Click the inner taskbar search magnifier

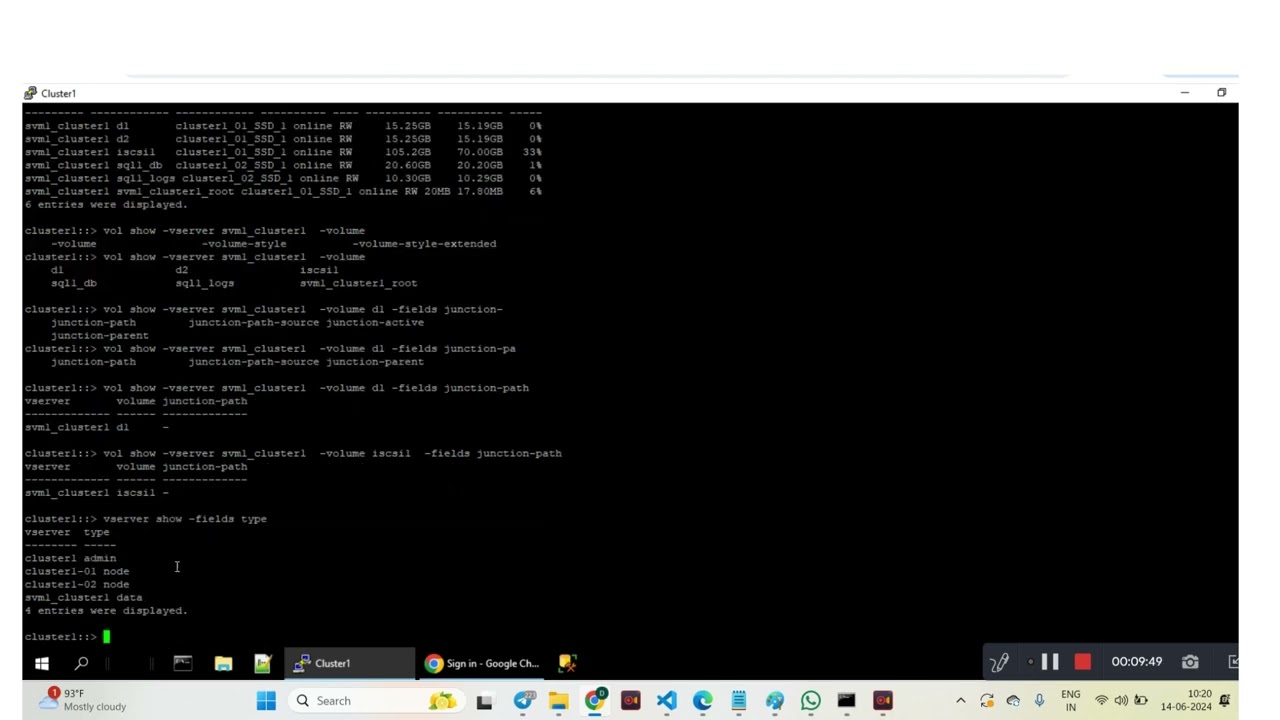click(x=82, y=663)
